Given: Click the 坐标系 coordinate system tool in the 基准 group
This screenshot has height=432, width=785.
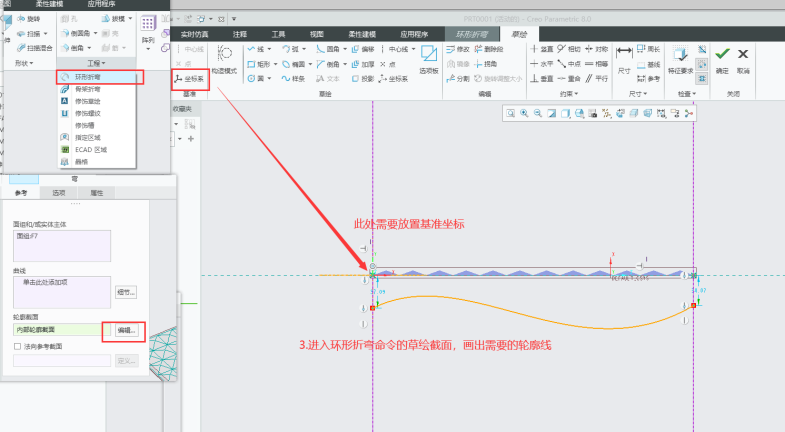Looking at the screenshot, I should point(191,78).
